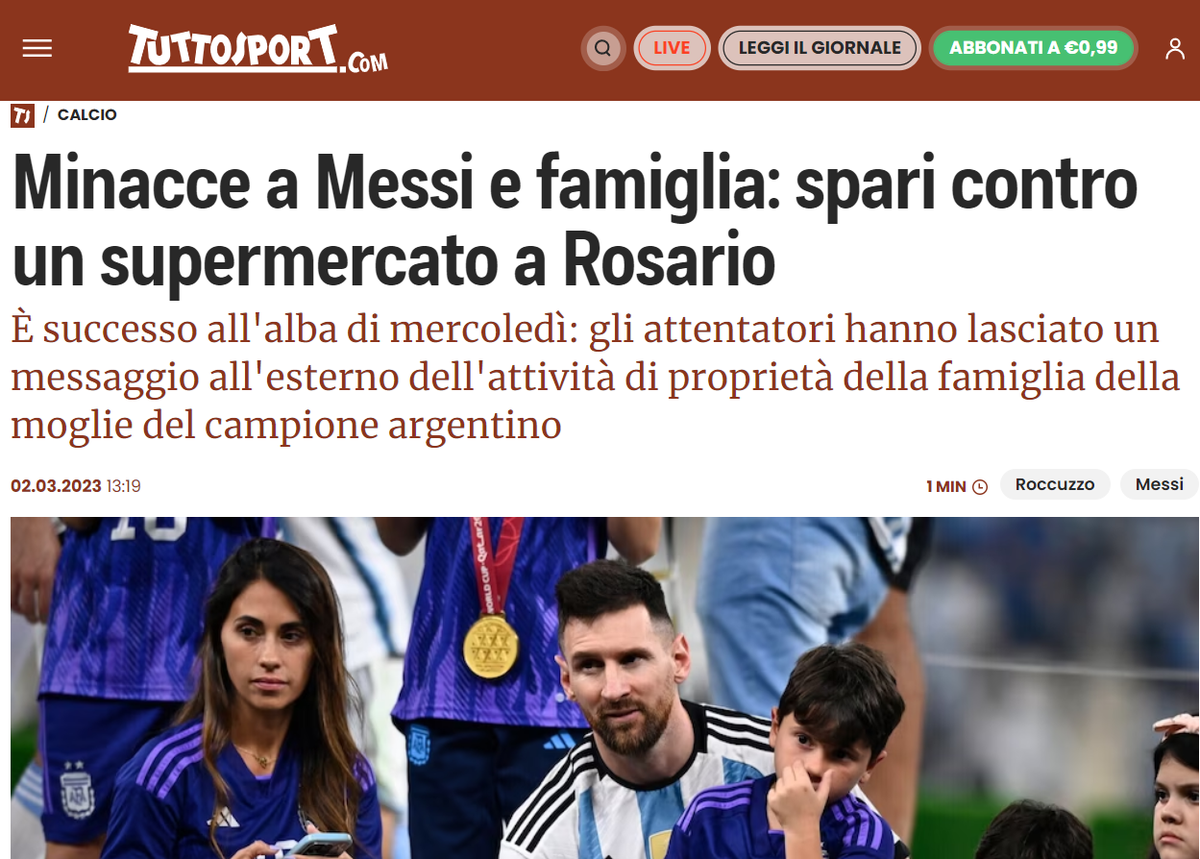1200x859 pixels.
Task: Open the Roccuzzo tag
Action: (x=1055, y=485)
